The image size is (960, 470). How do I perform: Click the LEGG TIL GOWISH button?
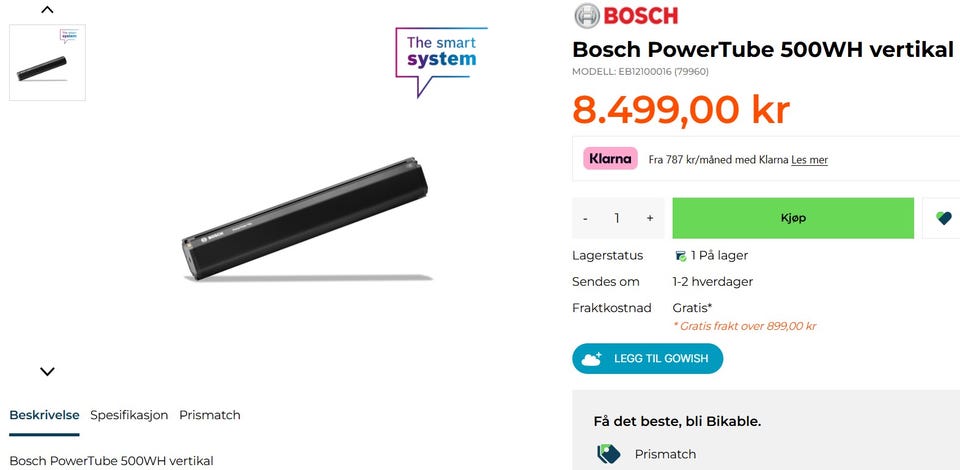pyautogui.click(x=647, y=359)
